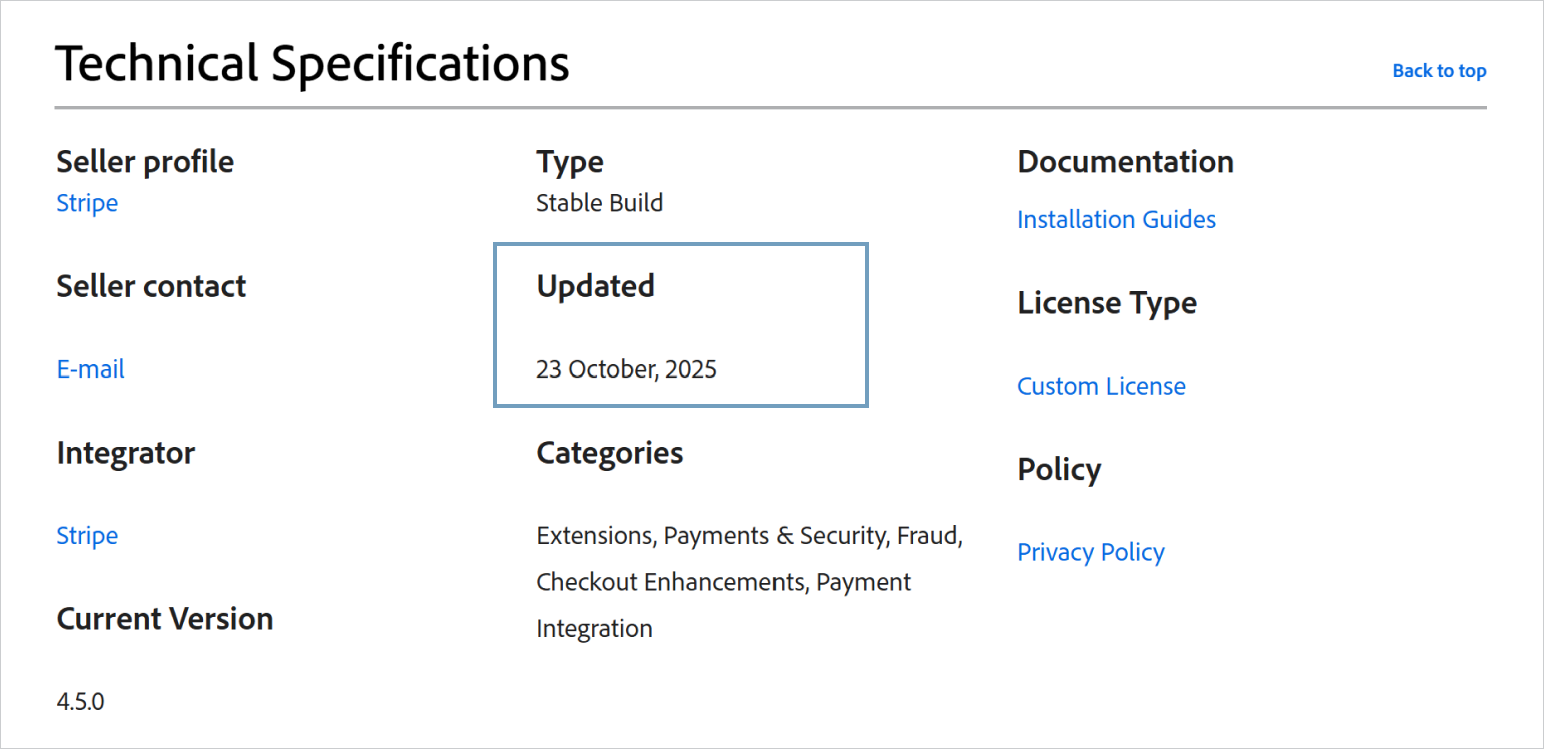Click the Updated heading in highlighted box
1544x749 pixels.
click(x=595, y=286)
